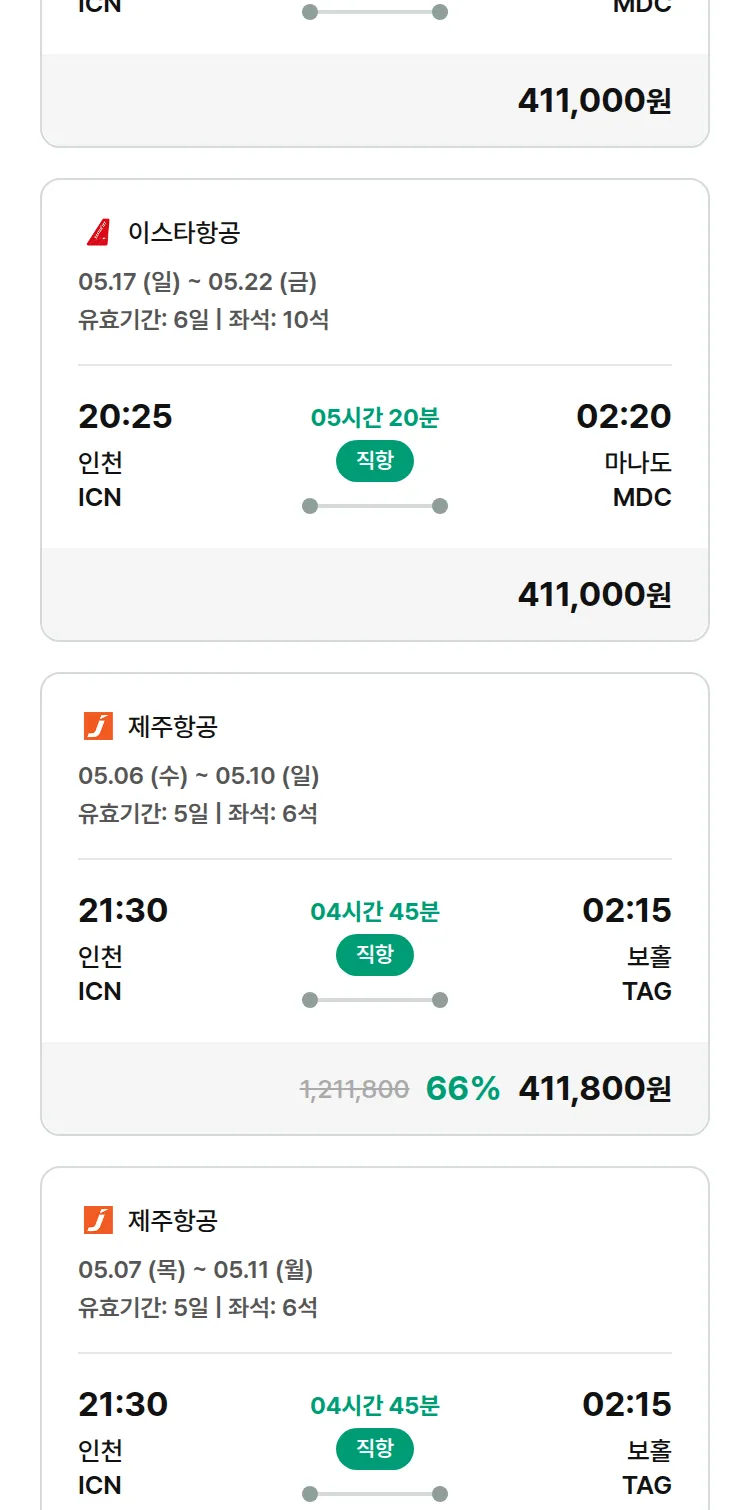
Task: Click the 05.06 (수) ~ 05.10 (일) date range
Action: pos(198,776)
